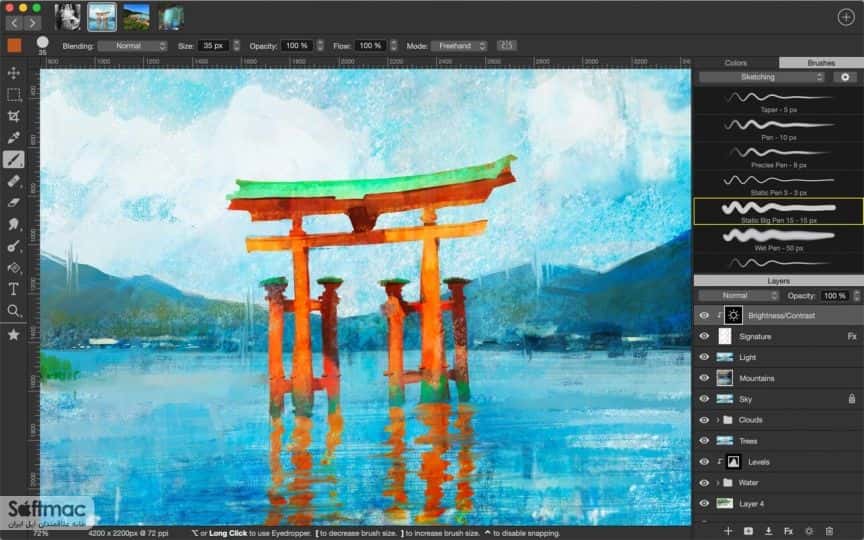Open the Mode Freehand dropdown
The width and height of the screenshot is (864, 540).
click(x=459, y=46)
